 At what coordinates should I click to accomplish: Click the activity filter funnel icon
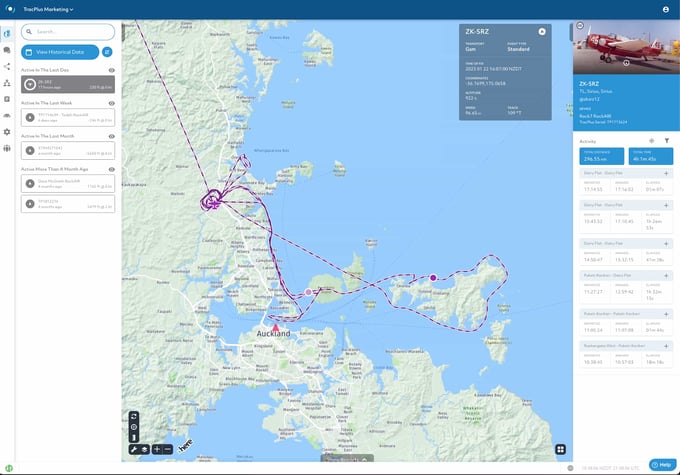667,141
